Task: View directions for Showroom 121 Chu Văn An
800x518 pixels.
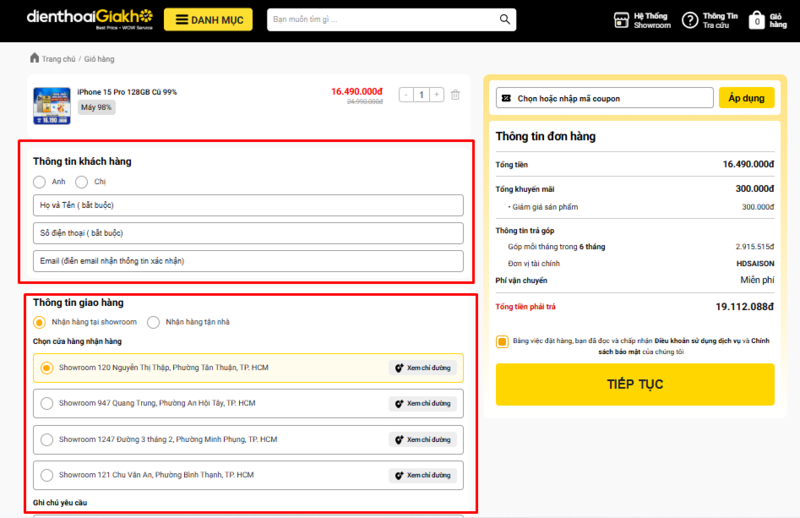Action: coord(423,474)
